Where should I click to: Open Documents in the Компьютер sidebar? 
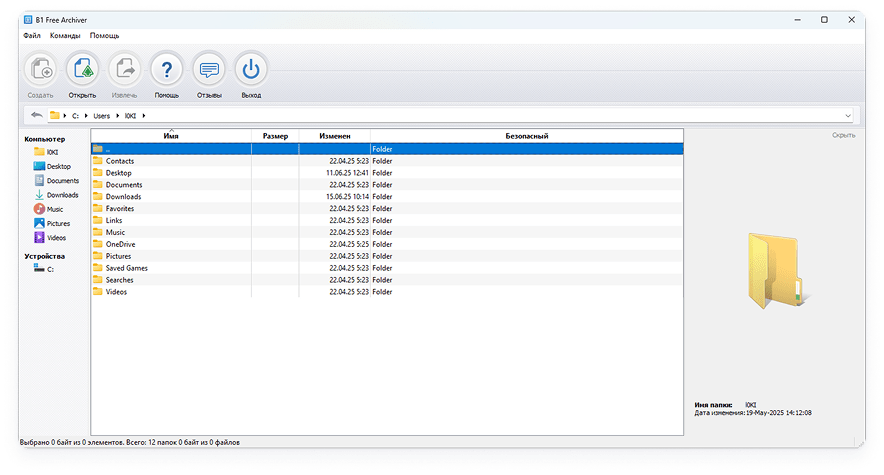pos(56,181)
